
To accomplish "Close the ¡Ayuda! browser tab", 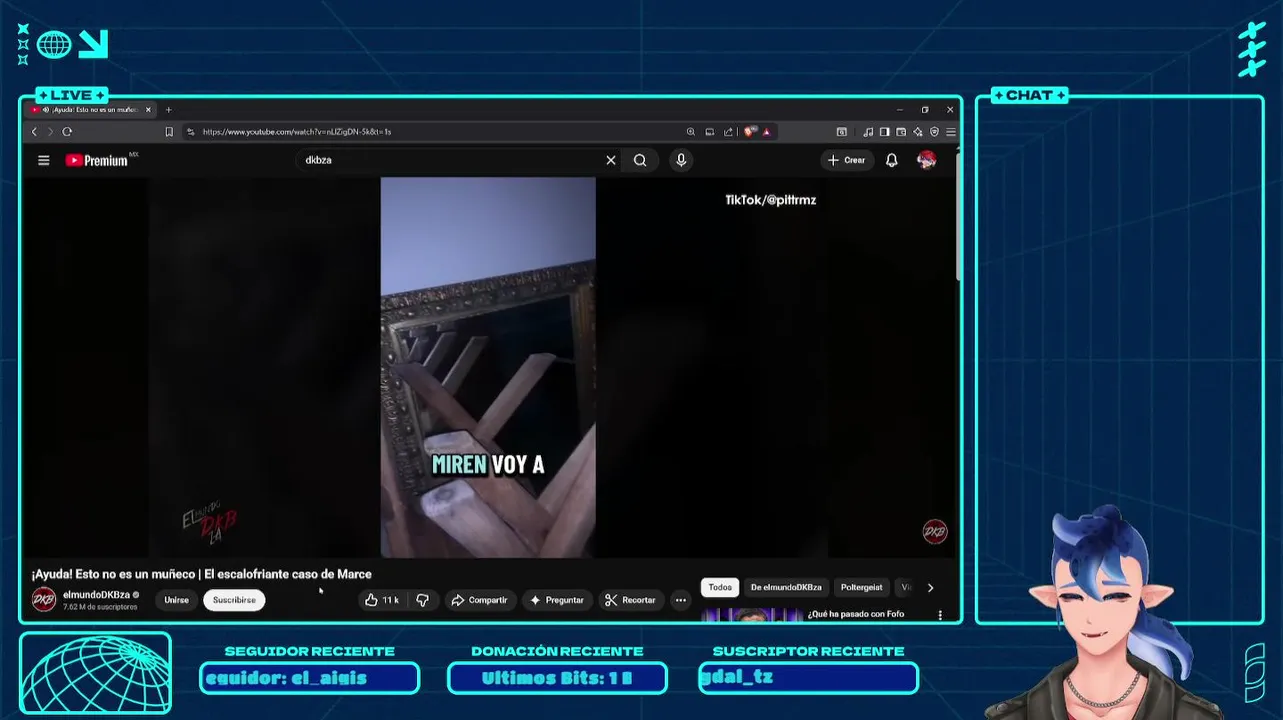I will 148,110.
